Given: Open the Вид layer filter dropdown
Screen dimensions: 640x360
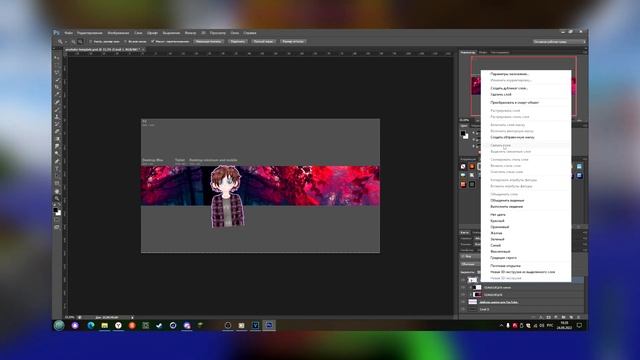Looking at the screenshot, I should pos(470,257).
